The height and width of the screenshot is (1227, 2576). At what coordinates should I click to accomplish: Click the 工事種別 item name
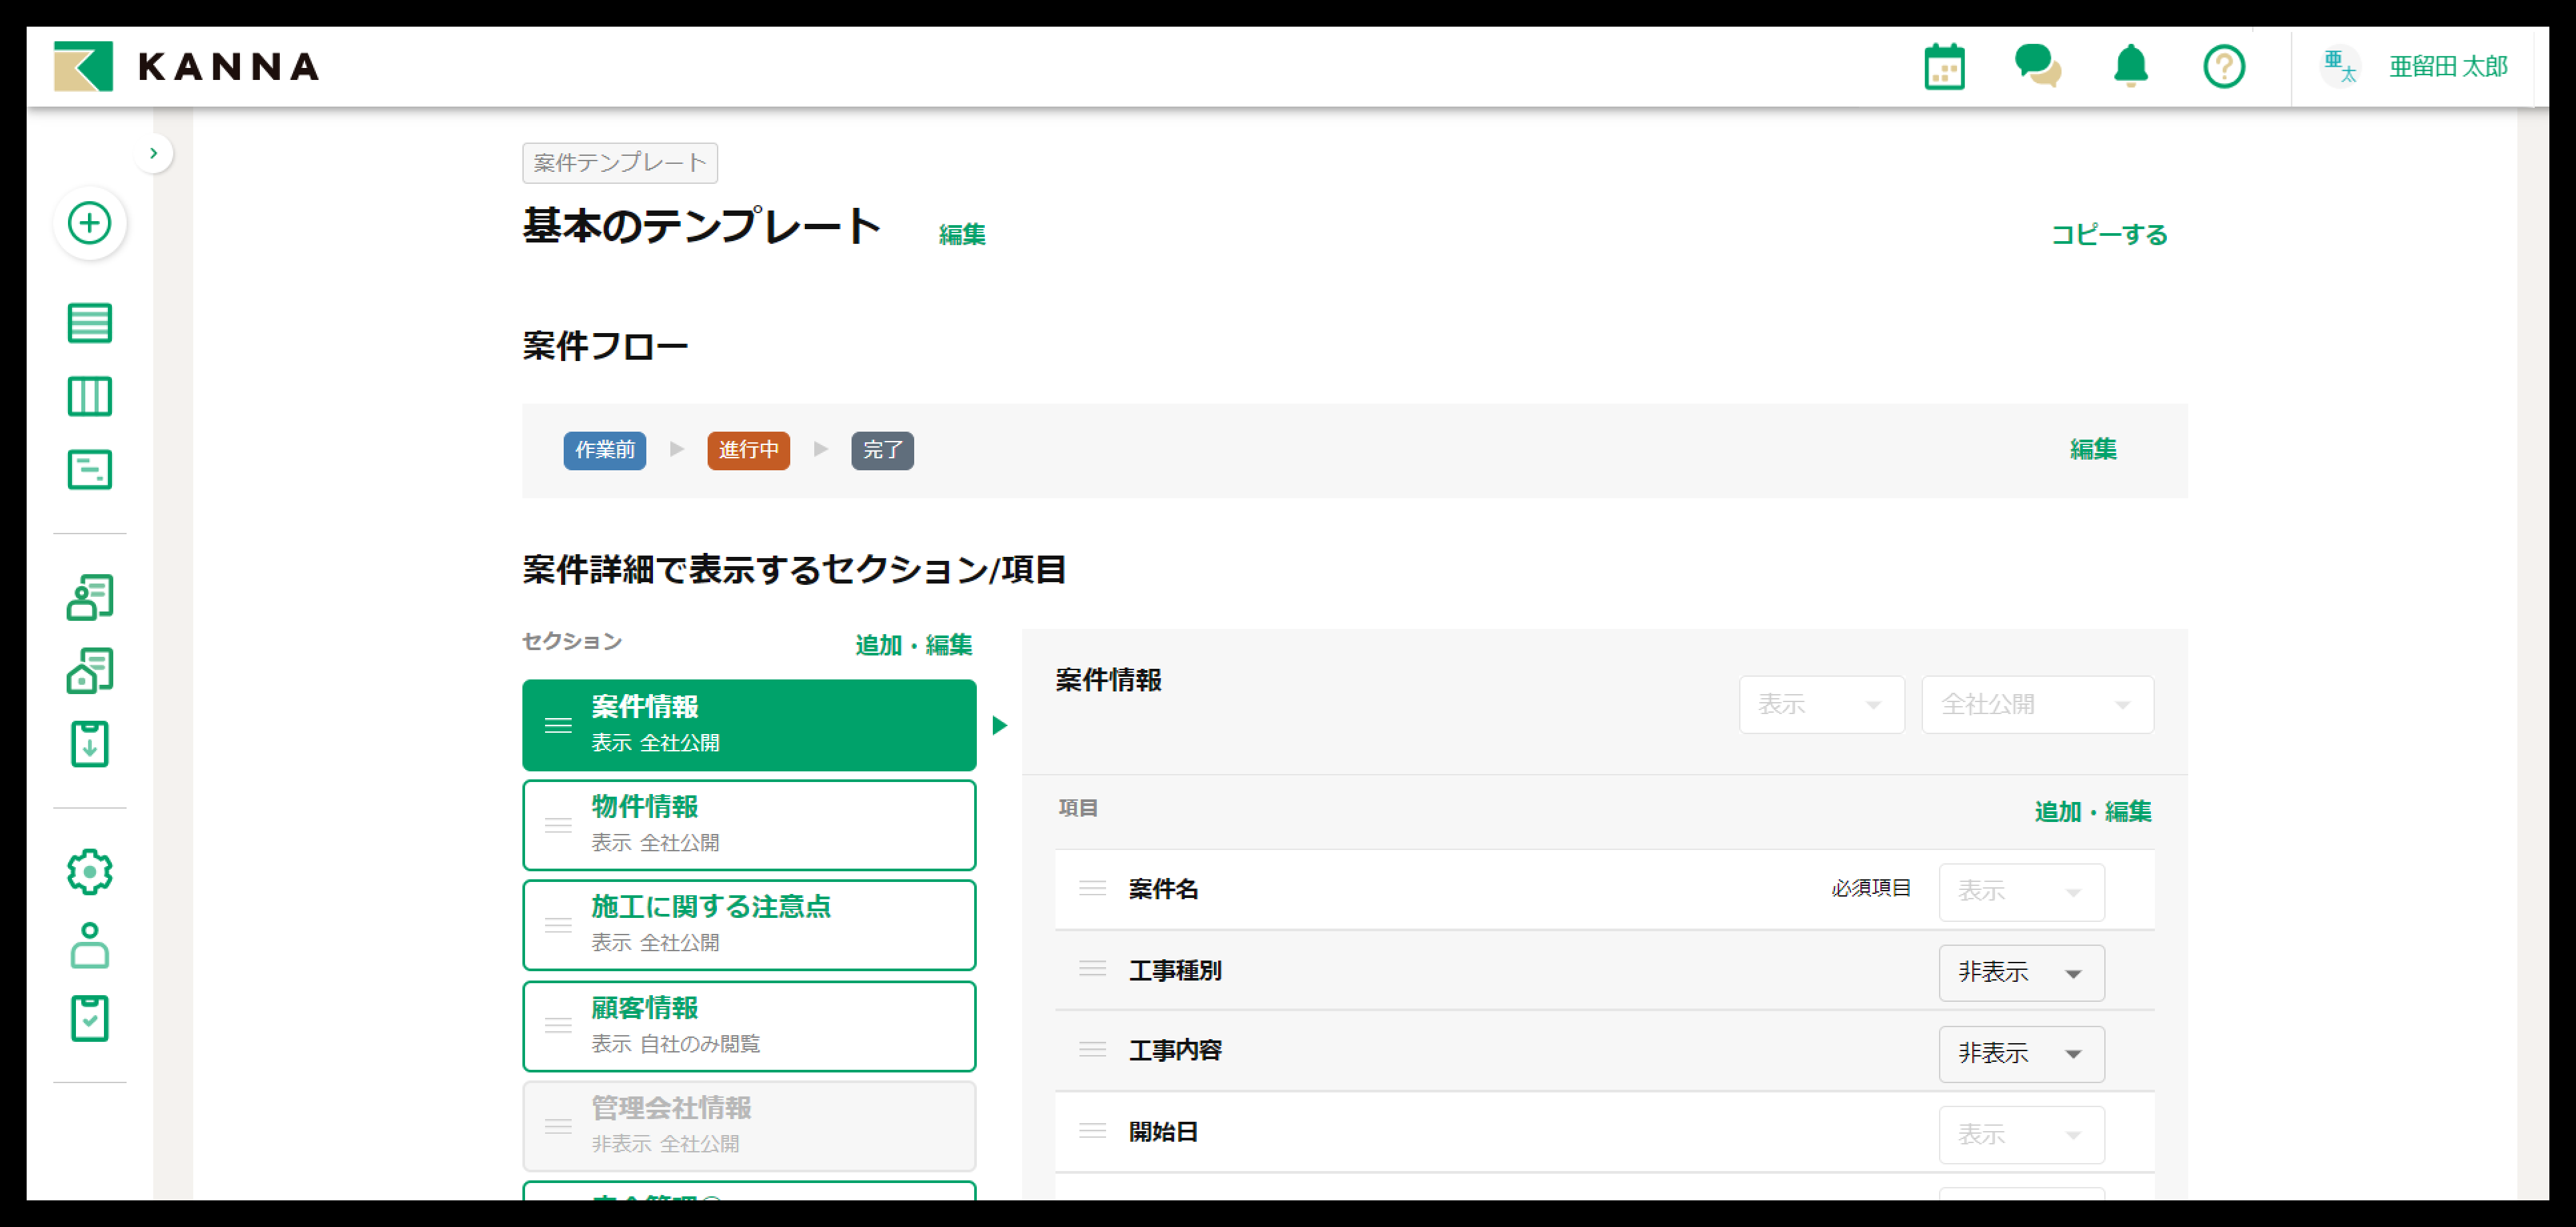pos(1175,970)
